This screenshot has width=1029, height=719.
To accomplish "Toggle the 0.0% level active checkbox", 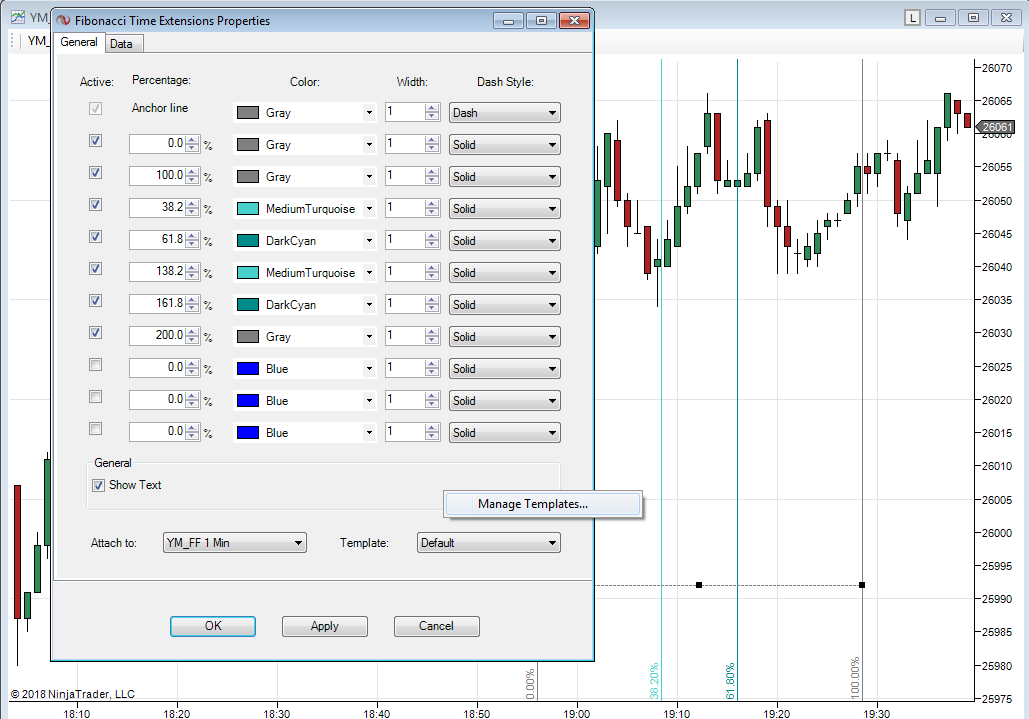I will (x=96, y=140).
